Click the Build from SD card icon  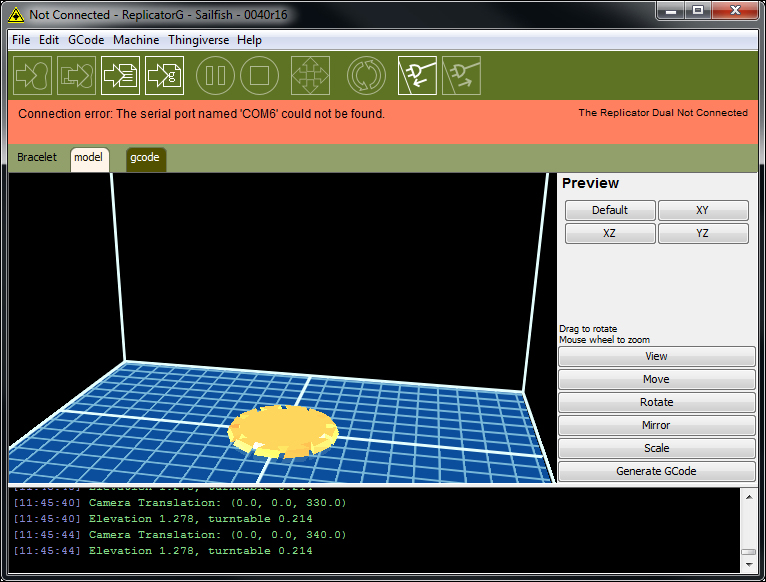(x=76, y=76)
